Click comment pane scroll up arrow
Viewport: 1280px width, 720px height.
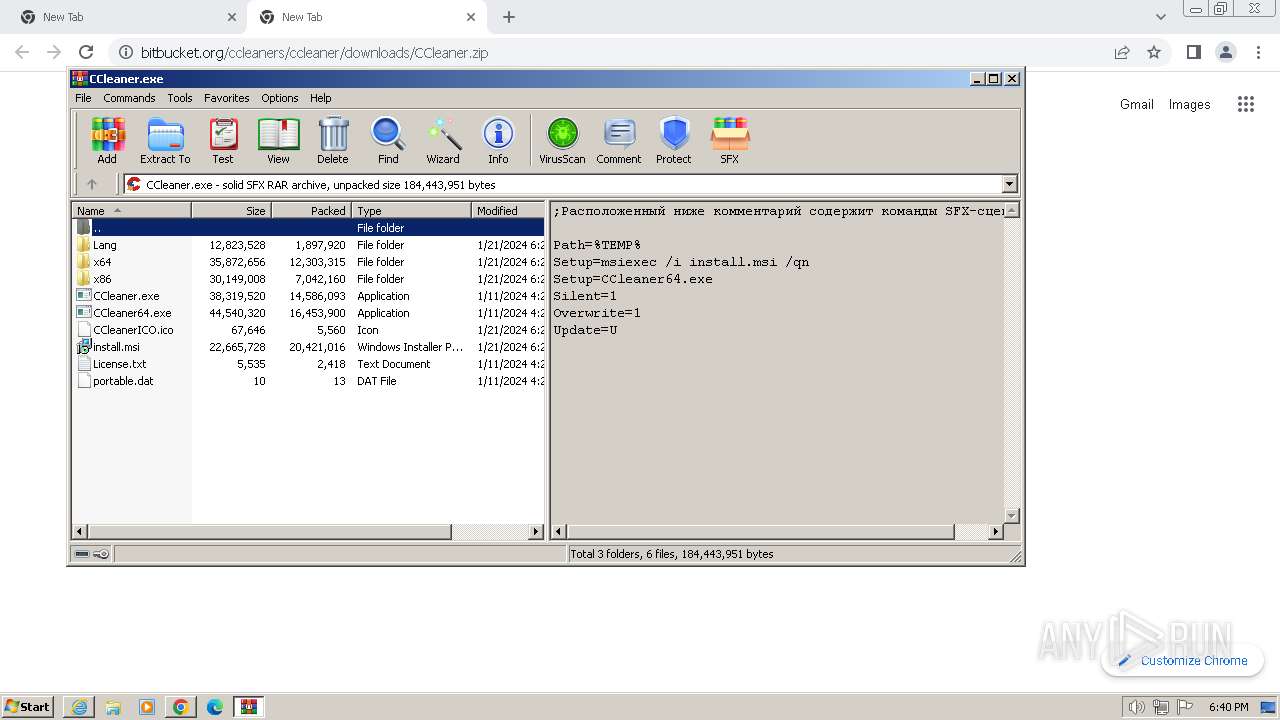(1011, 210)
